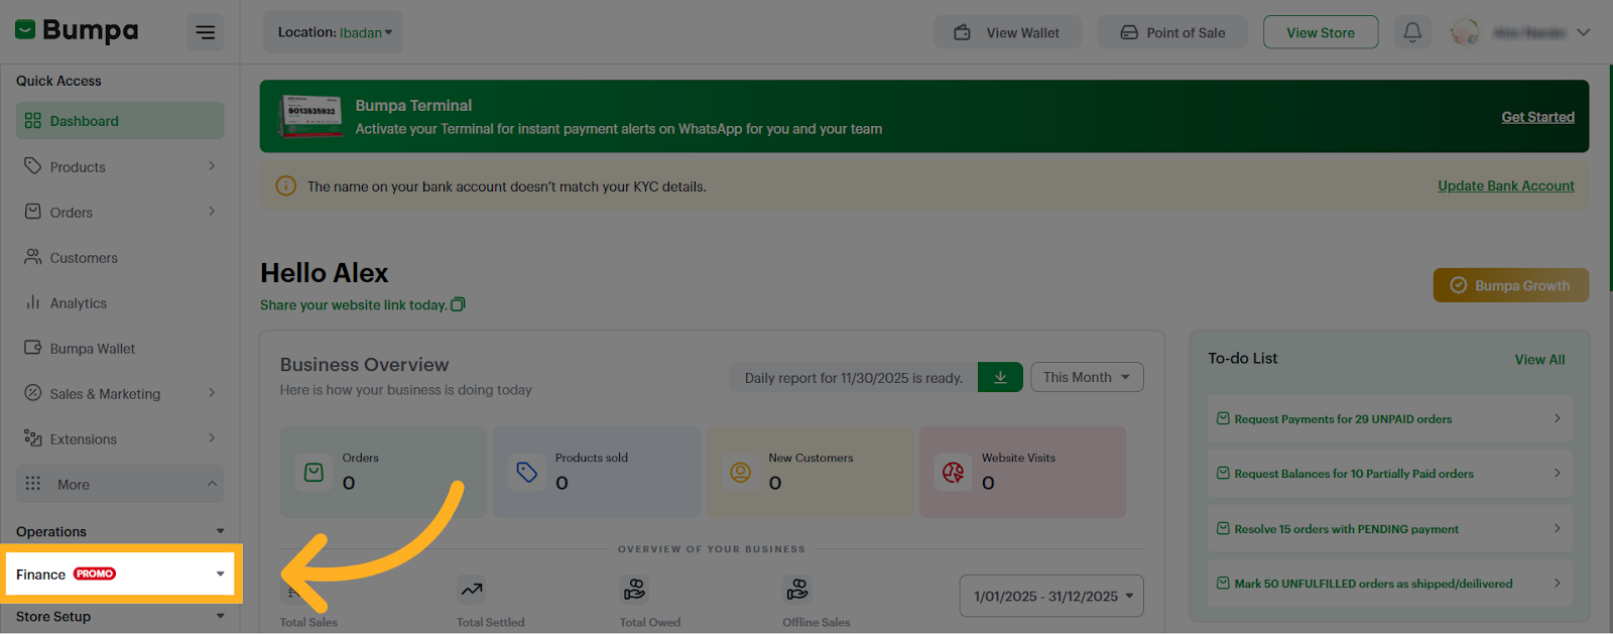Expand the Extensions submenu chevron
The width and height of the screenshot is (1613, 634).
click(x=211, y=438)
